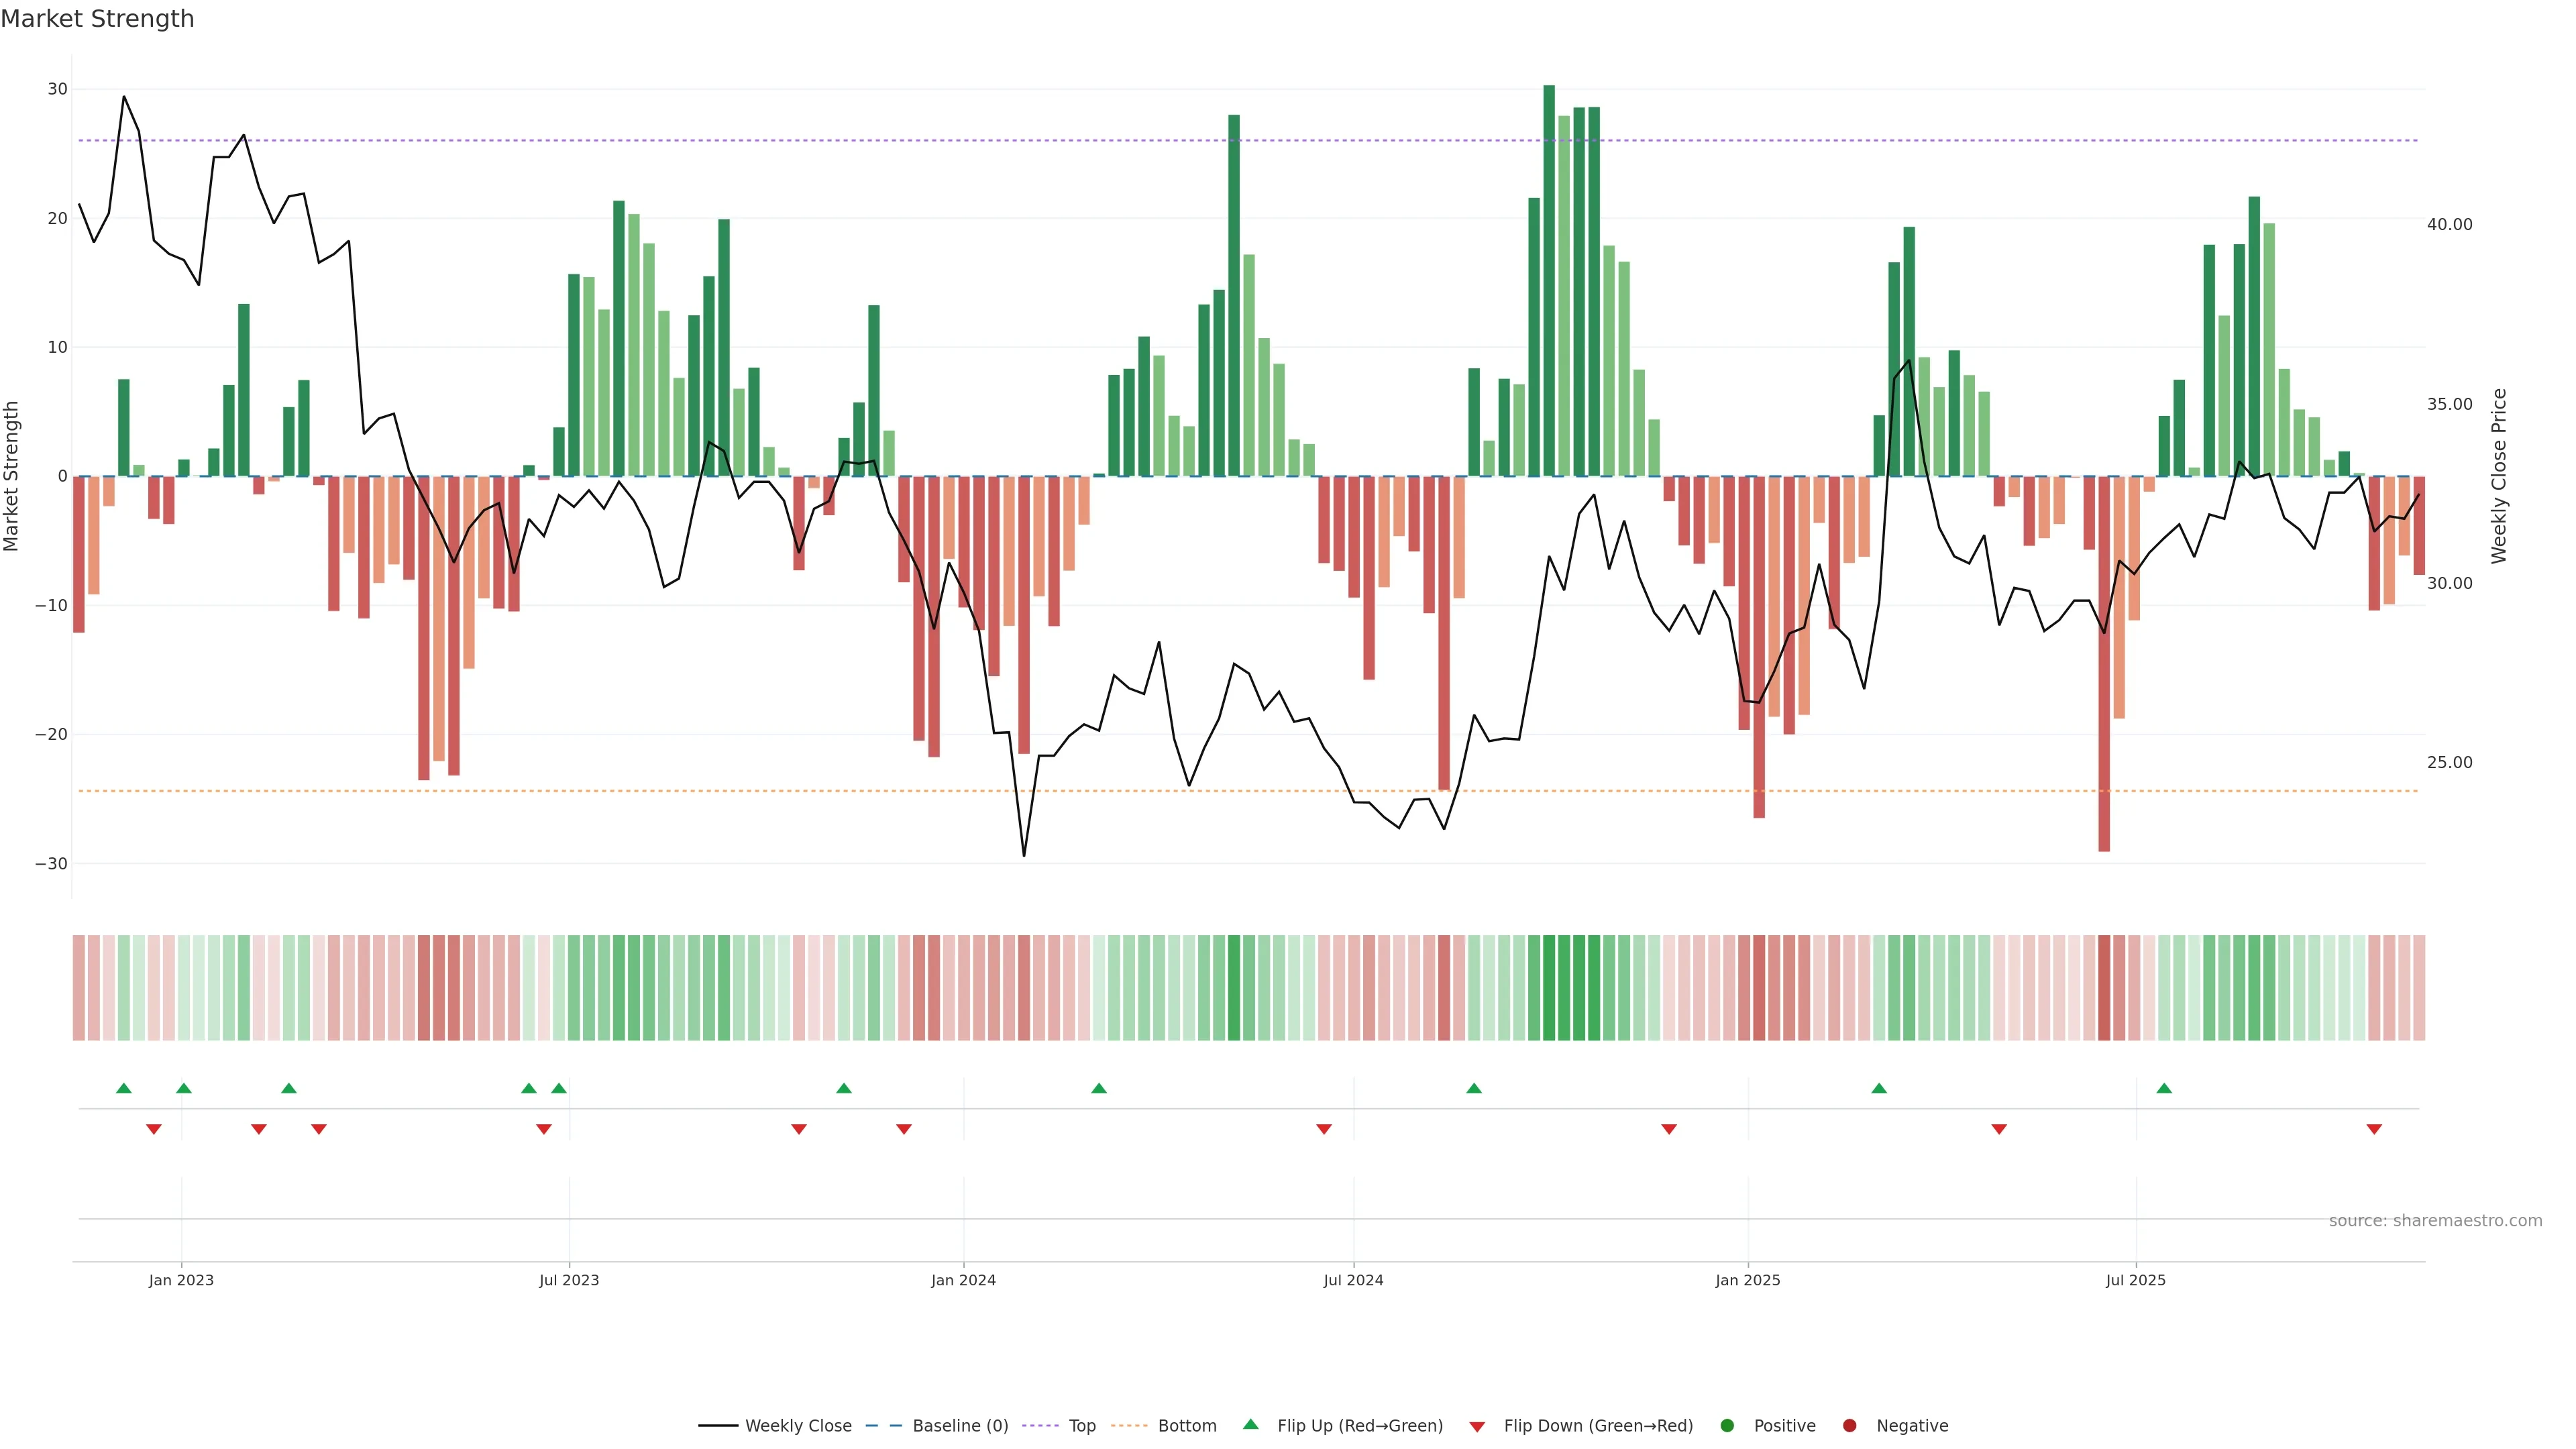This screenshot has width=2576, height=1449.
Task: Click the first green flip-up triangle marker
Action: (x=124, y=1088)
